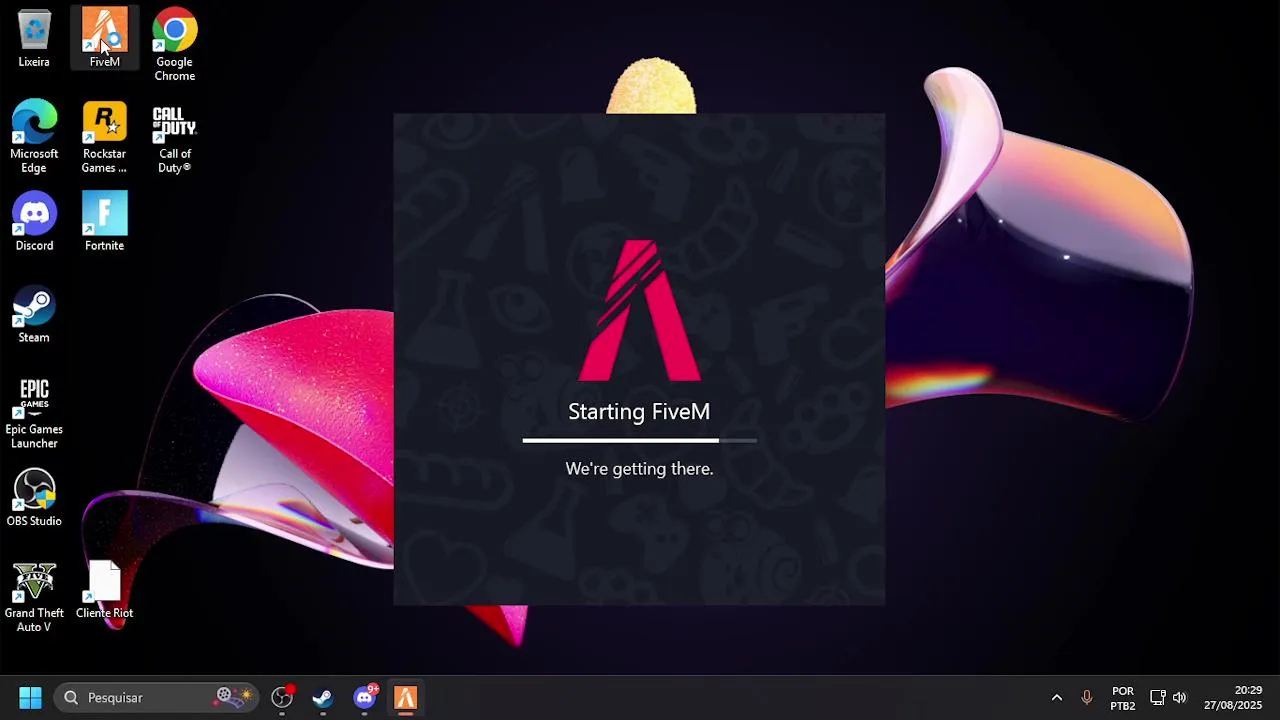Select the Cliente Riot desktop shortcut
The height and width of the screenshot is (720, 1280).
click(x=104, y=590)
